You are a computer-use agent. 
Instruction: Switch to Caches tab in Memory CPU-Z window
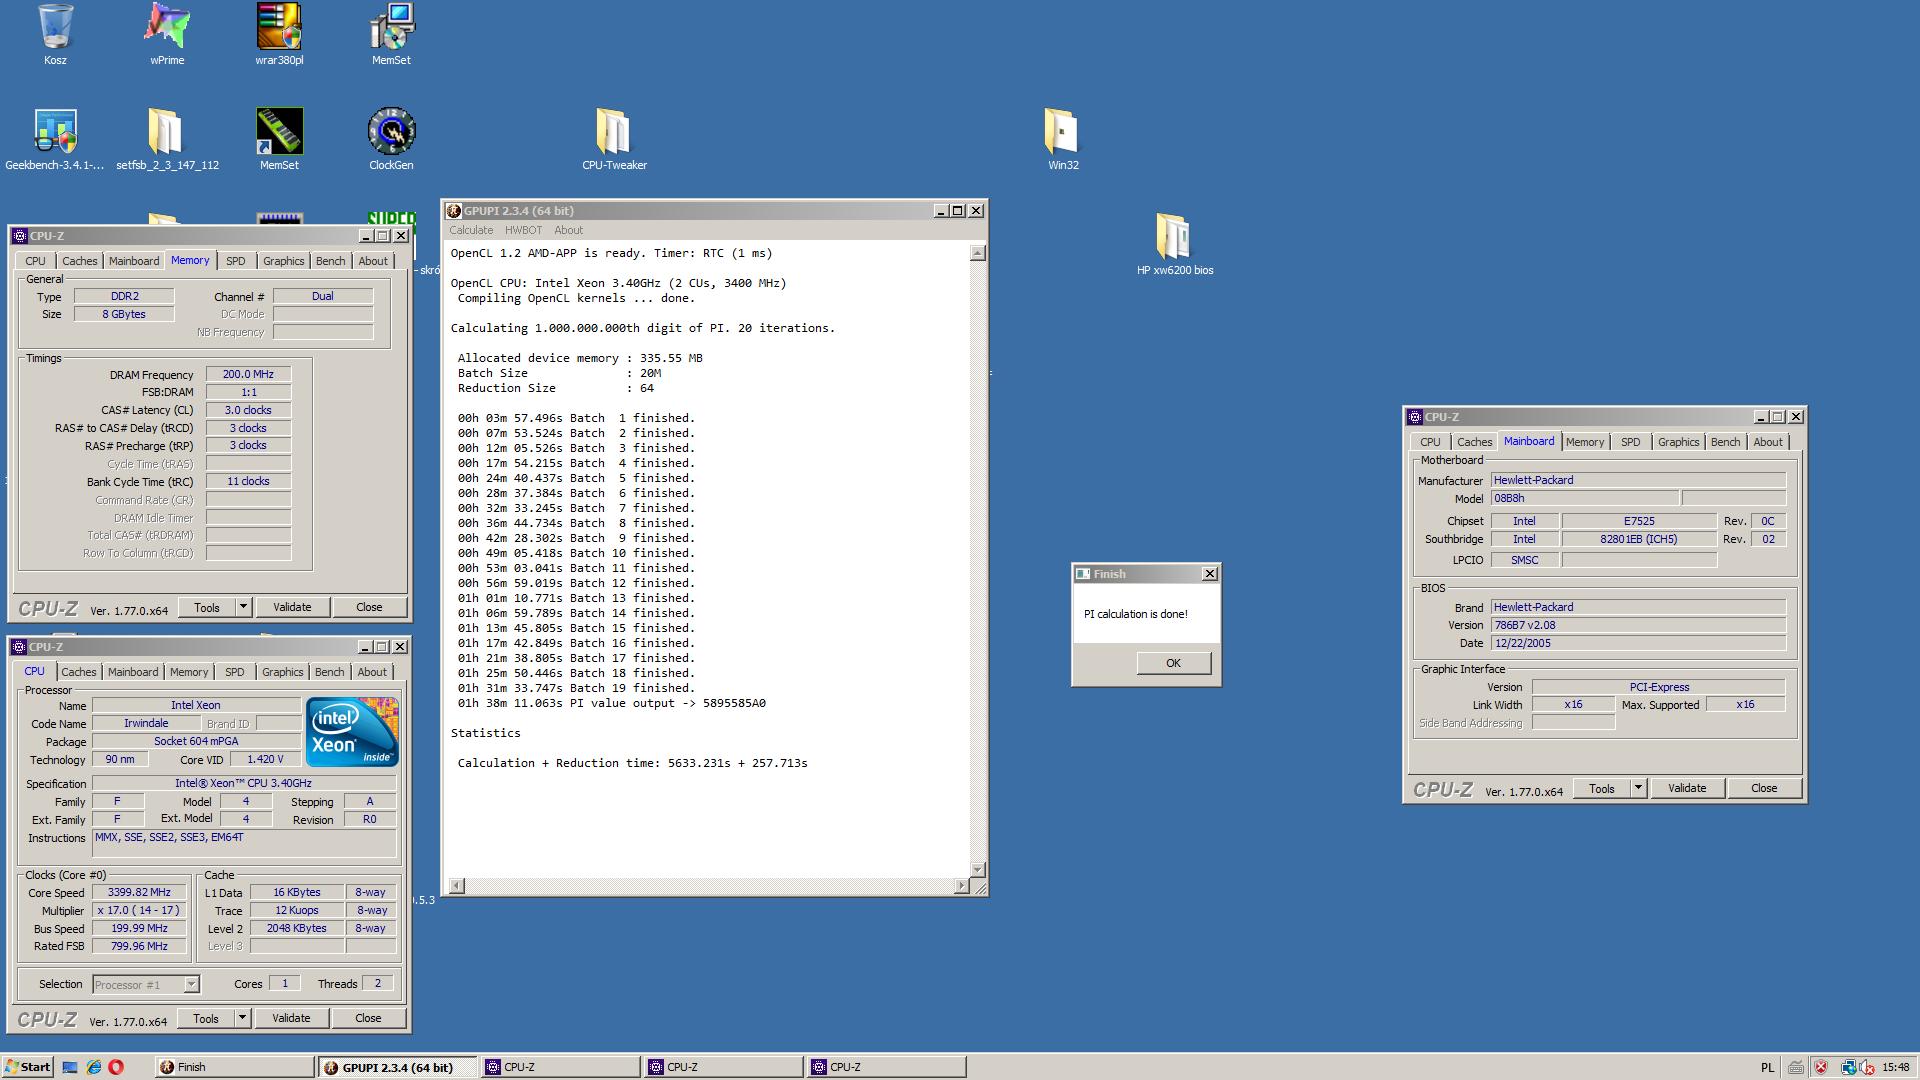[x=80, y=261]
